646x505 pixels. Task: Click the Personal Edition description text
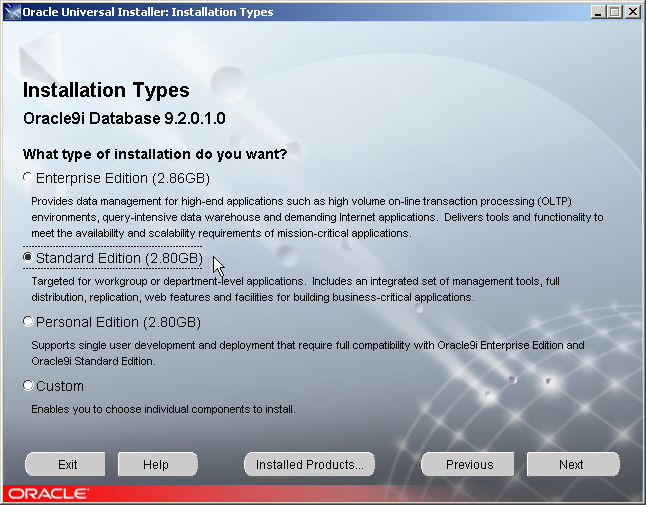tap(307, 353)
